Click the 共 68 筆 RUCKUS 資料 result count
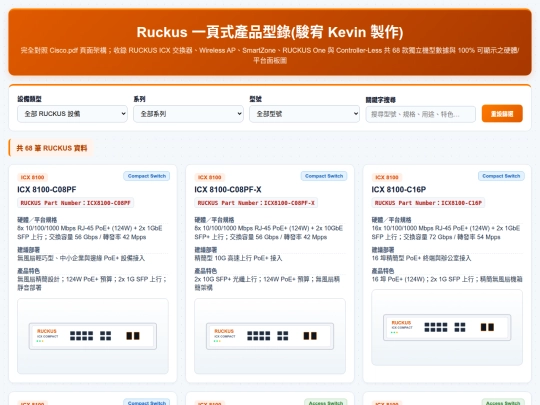The width and height of the screenshot is (540, 405). [x=52, y=148]
